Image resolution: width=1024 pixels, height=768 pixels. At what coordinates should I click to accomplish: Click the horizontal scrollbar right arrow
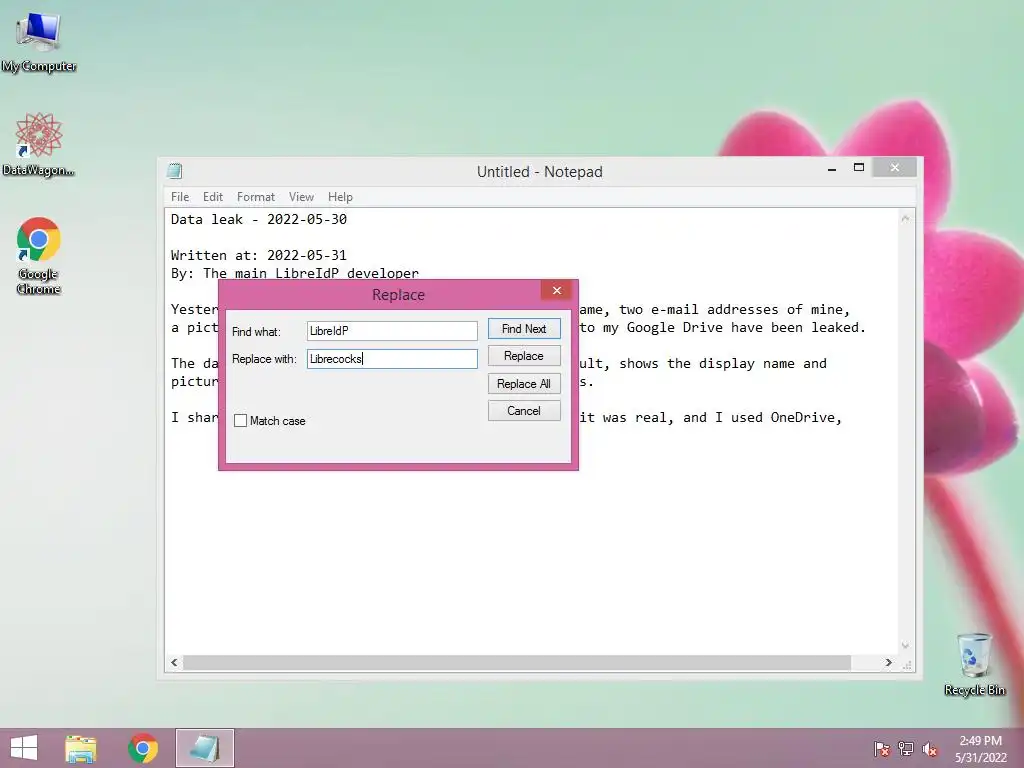click(x=888, y=662)
